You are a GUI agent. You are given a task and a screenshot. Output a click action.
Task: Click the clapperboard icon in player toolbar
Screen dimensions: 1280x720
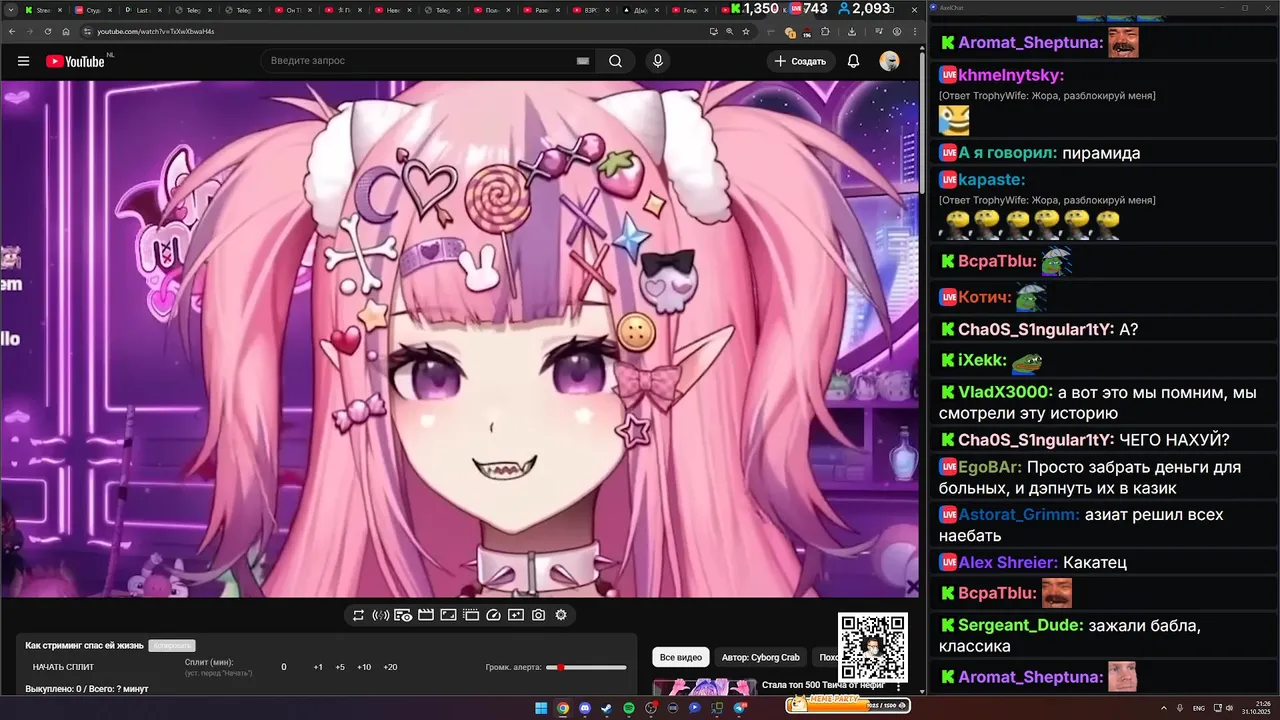point(425,615)
